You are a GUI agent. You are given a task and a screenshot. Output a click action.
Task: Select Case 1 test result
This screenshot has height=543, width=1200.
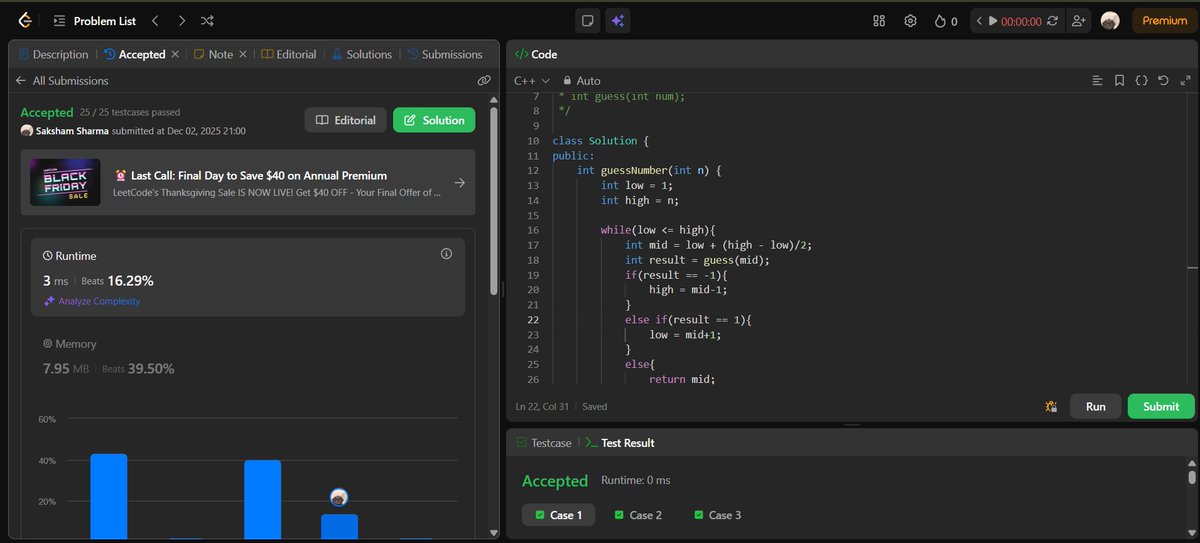click(559, 515)
